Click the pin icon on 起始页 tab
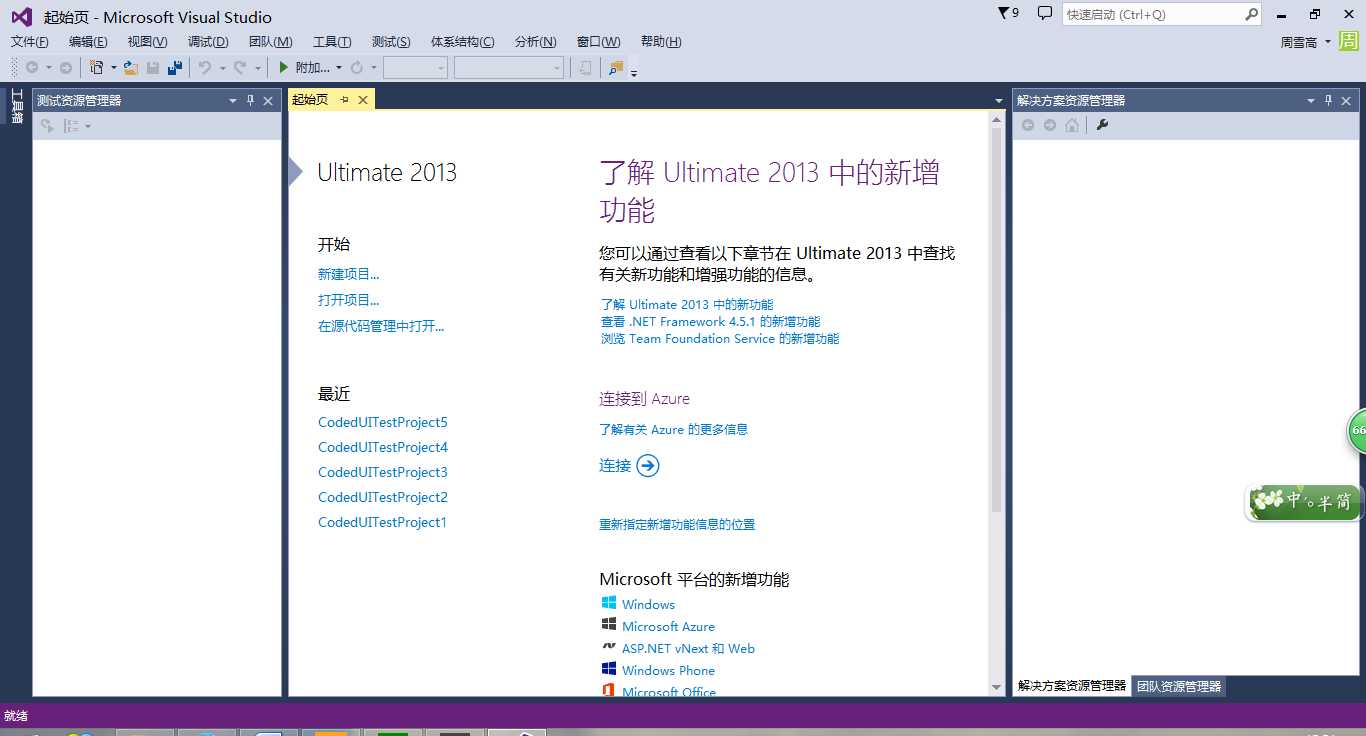Screen dimensions: 1366x736 [344, 99]
